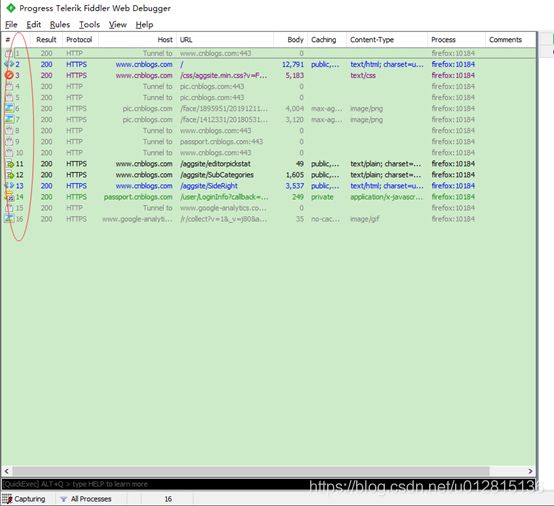
Task: Sort by the Result column header
Action: [x=46, y=40]
